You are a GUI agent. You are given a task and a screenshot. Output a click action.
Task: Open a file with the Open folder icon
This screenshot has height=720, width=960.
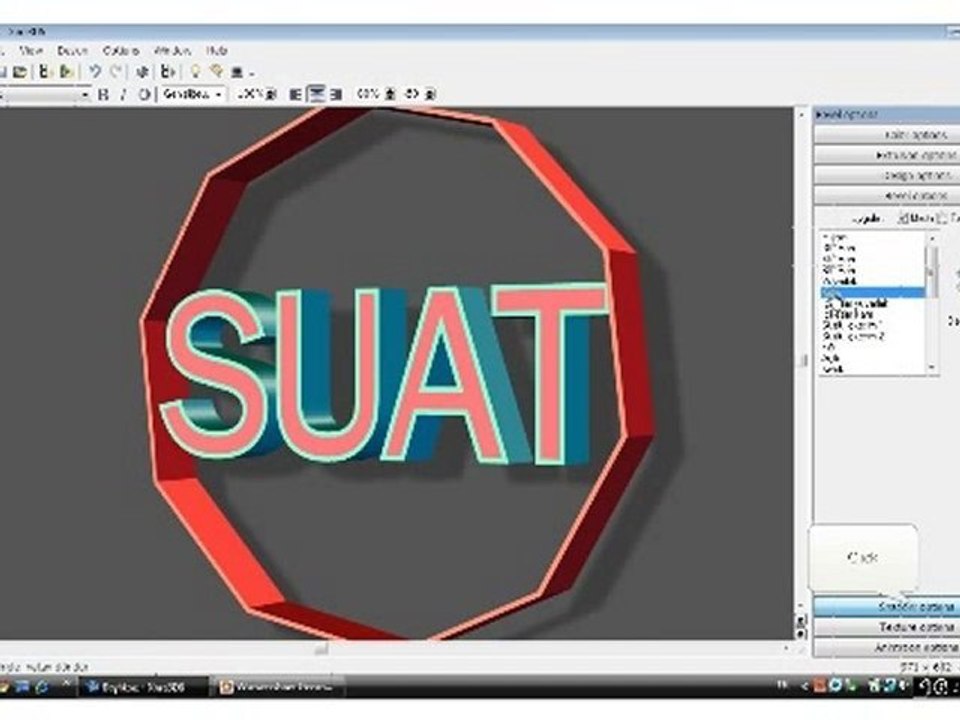pos(20,72)
